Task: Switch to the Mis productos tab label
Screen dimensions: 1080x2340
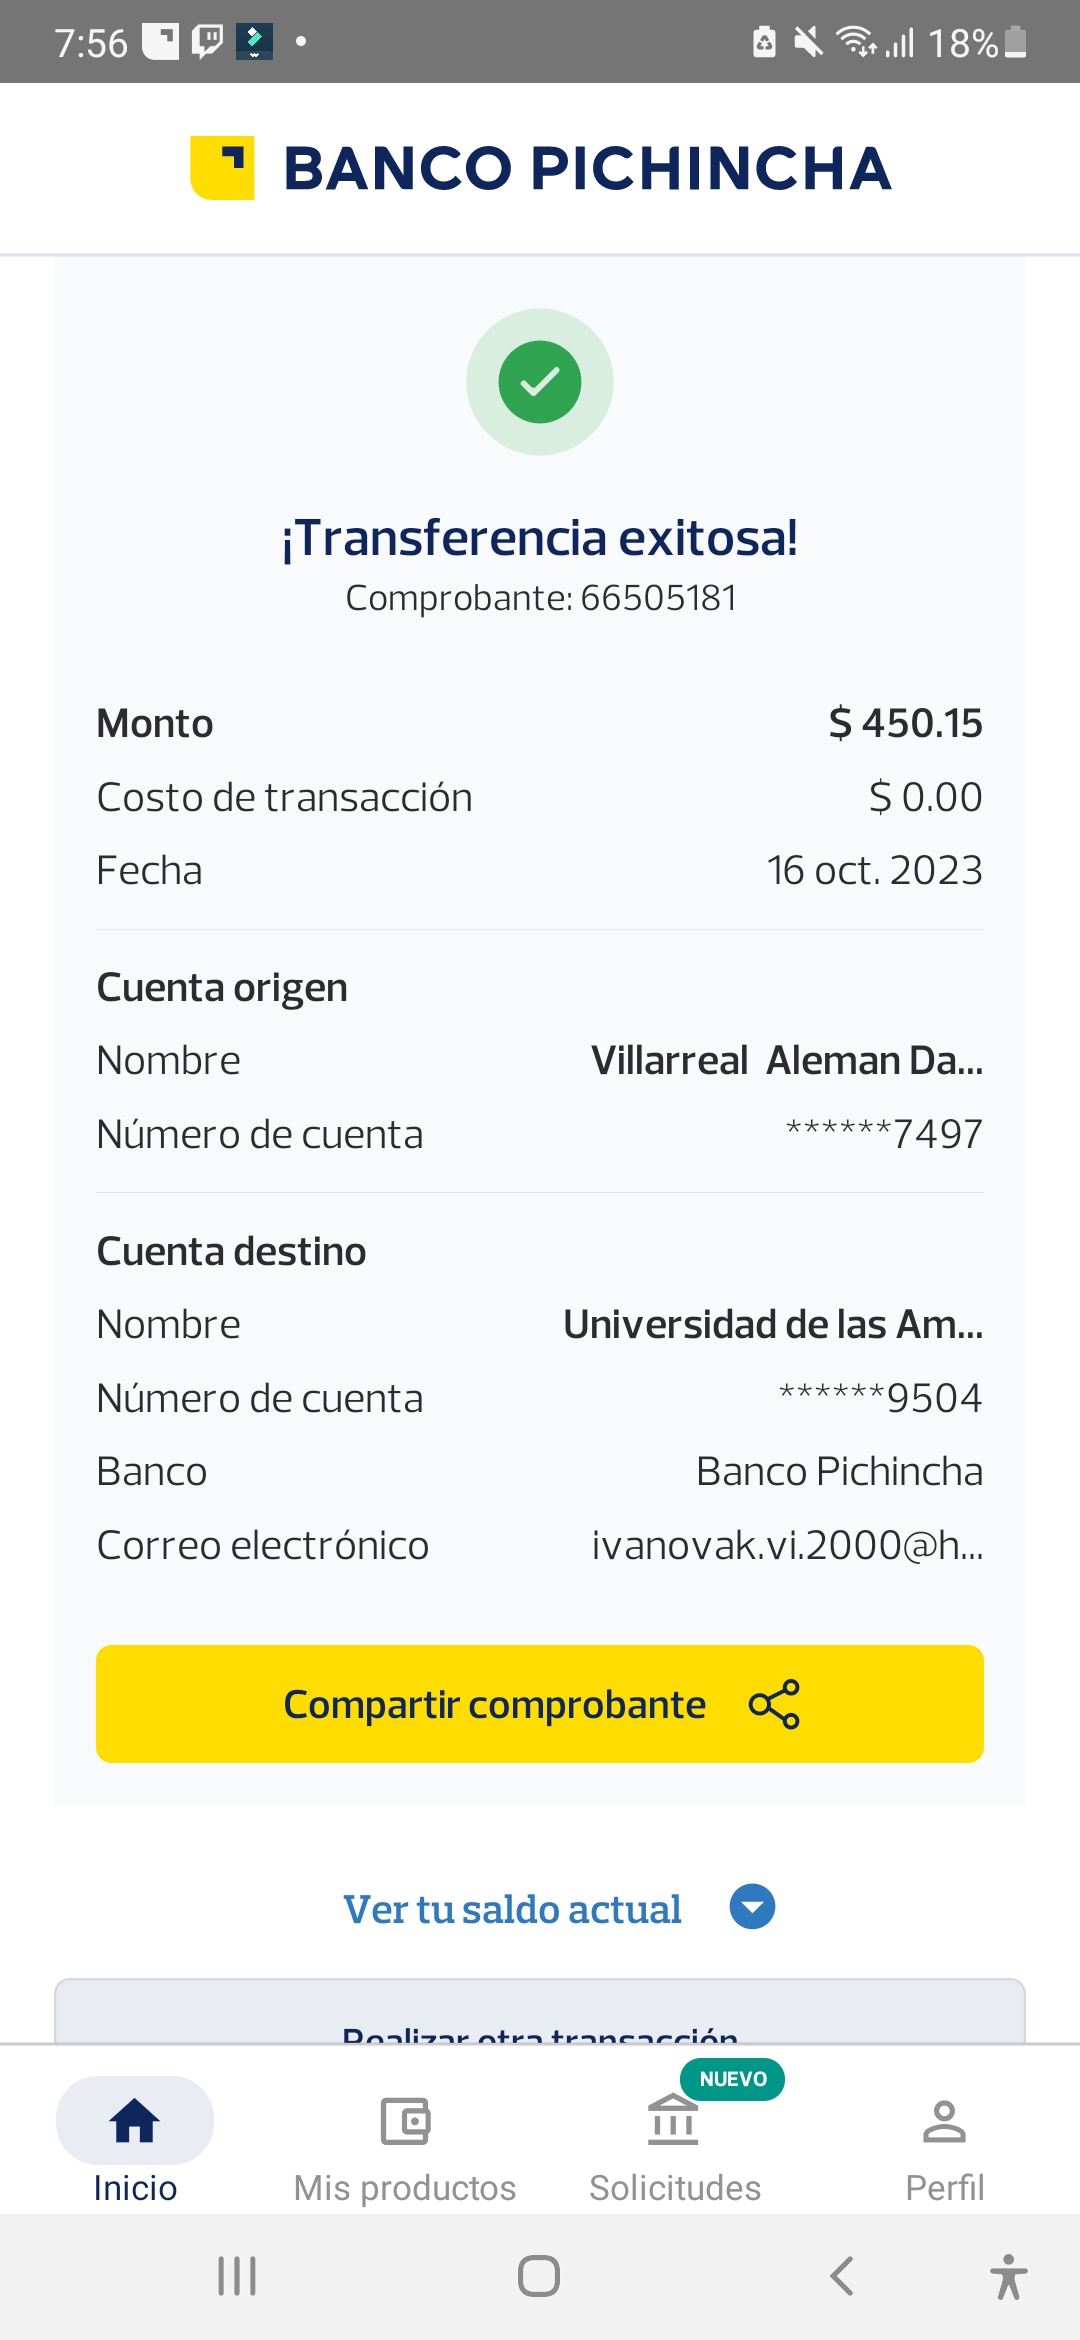Action: pos(405,2188)
